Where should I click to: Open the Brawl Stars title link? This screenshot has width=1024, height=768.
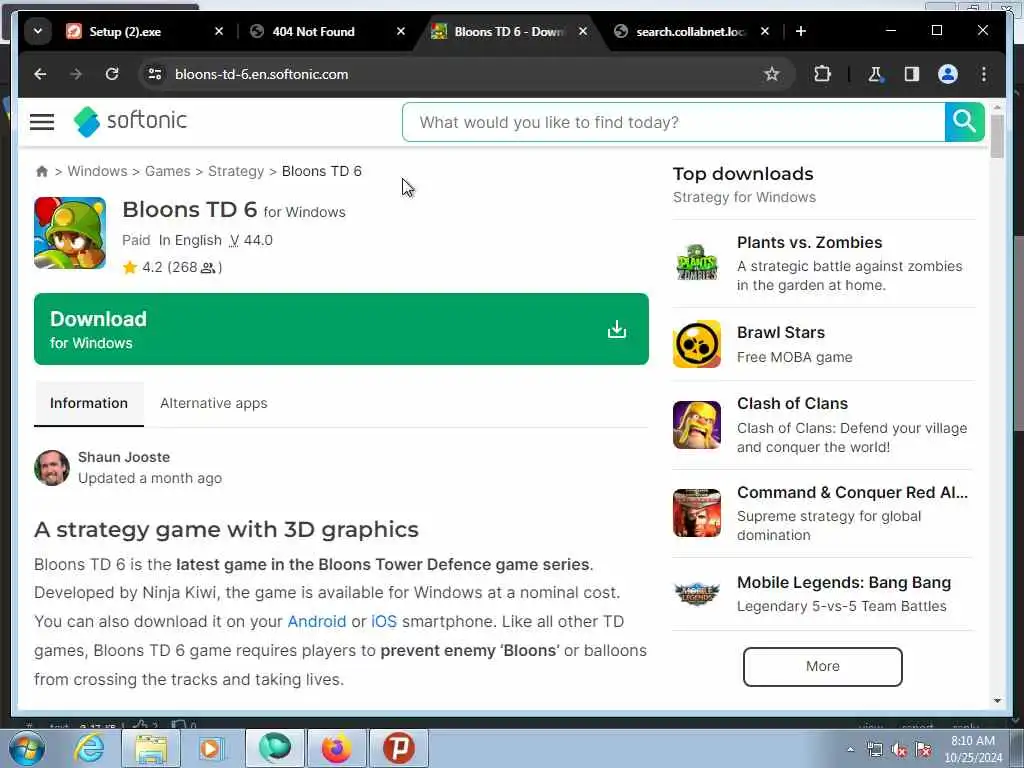pyautogui.click(x=780, y=332)
